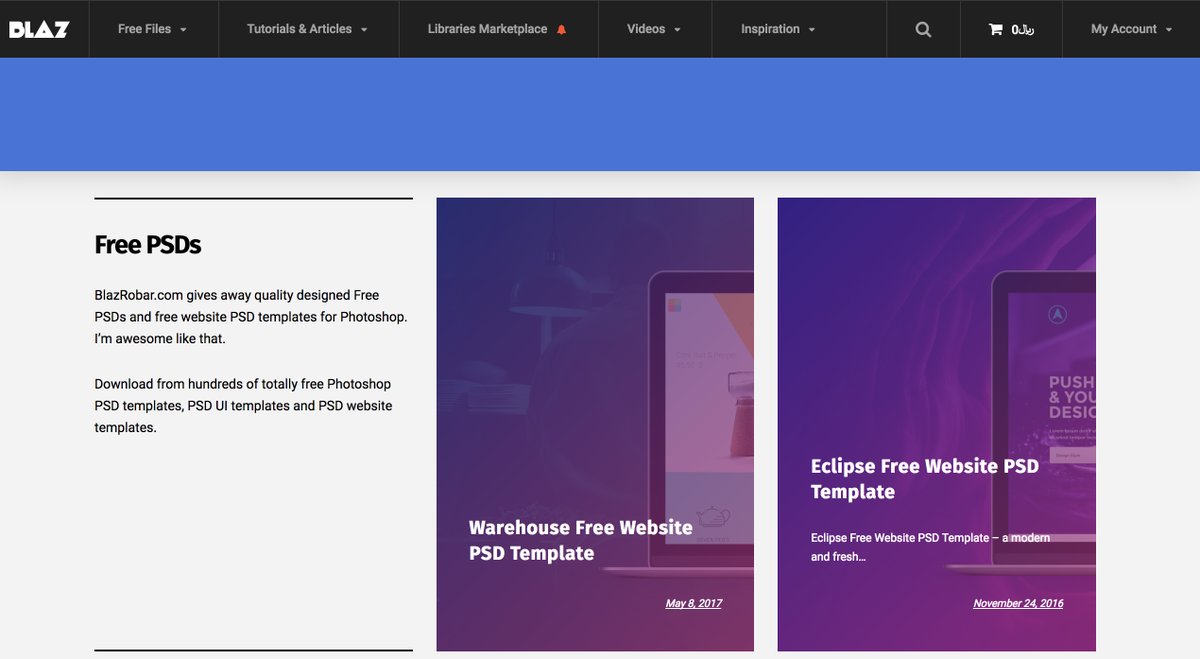This screenshot has height=659, width=1200.
Task: Open the My Account dropdown
Action: coord(1130,29)
